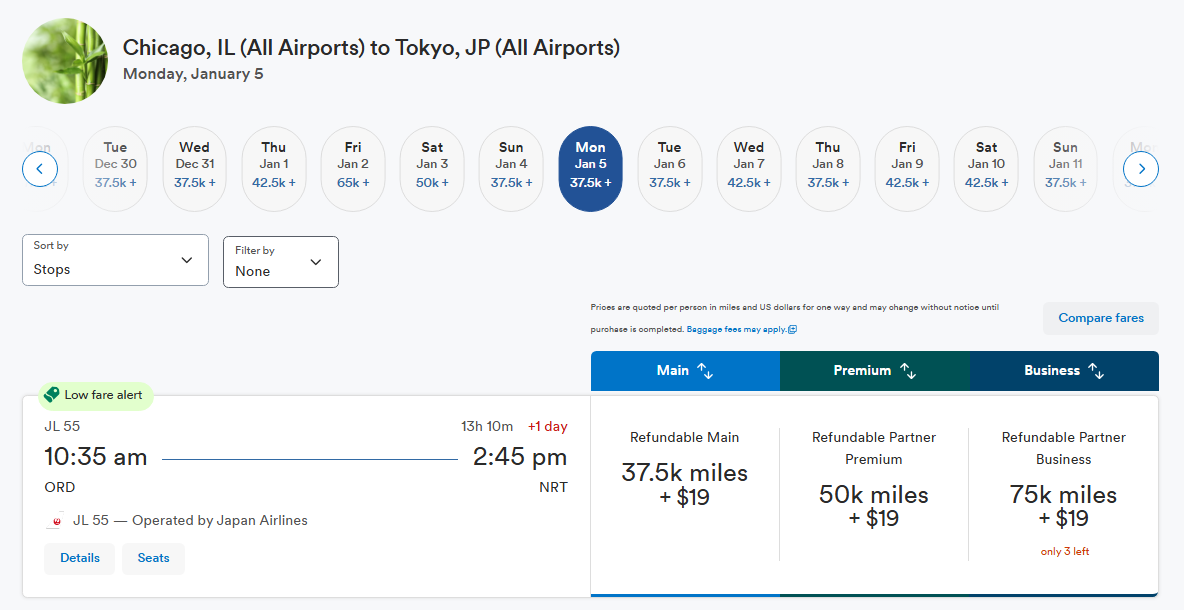
Task: Click the Low fare alert tag icon
Action: coord(51,395)
